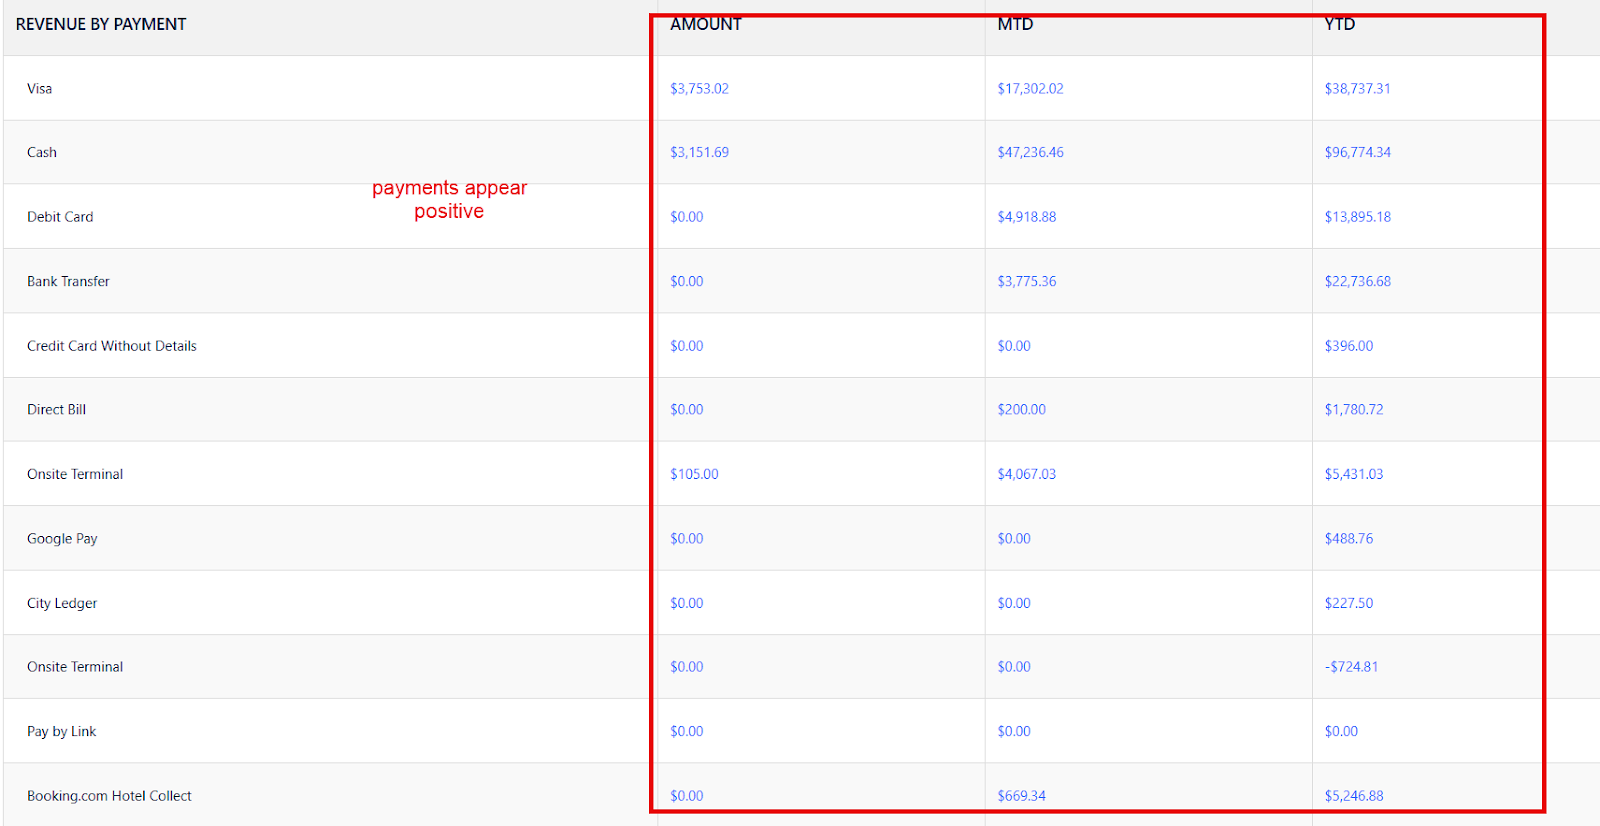Viewport: 1600px width, 826px height.
Task: Click Visa MTD value $17,302.02
Action: (x=1030, y=89)
